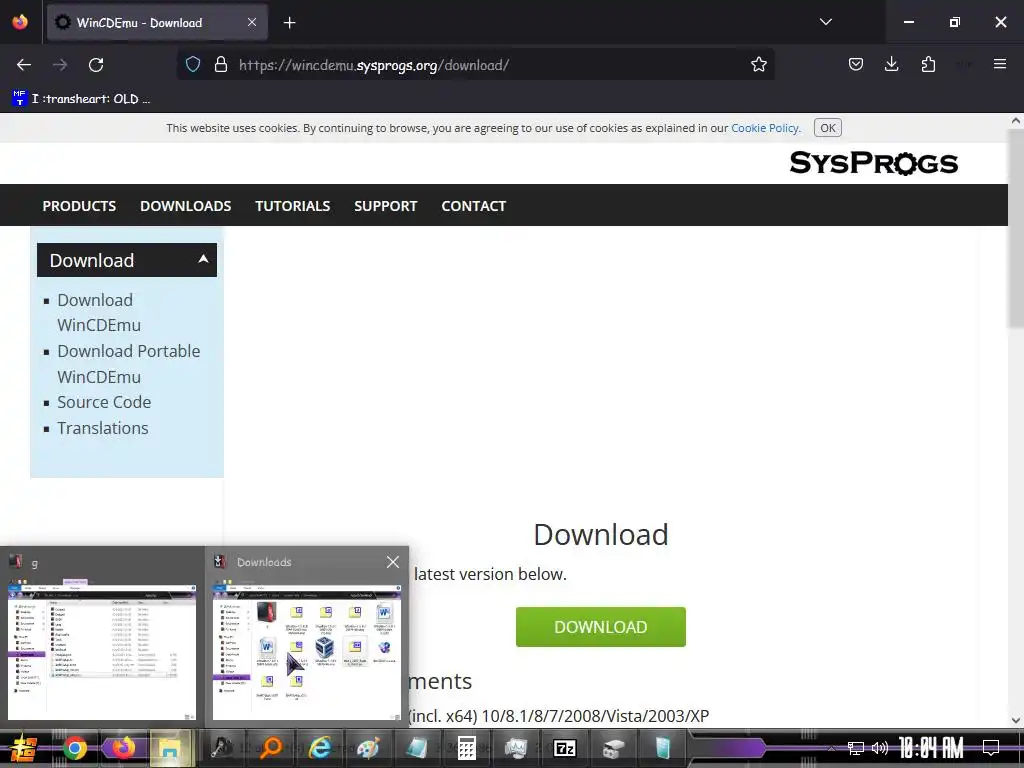
Task: Open the Cookie Policy link
Action: 765,128
